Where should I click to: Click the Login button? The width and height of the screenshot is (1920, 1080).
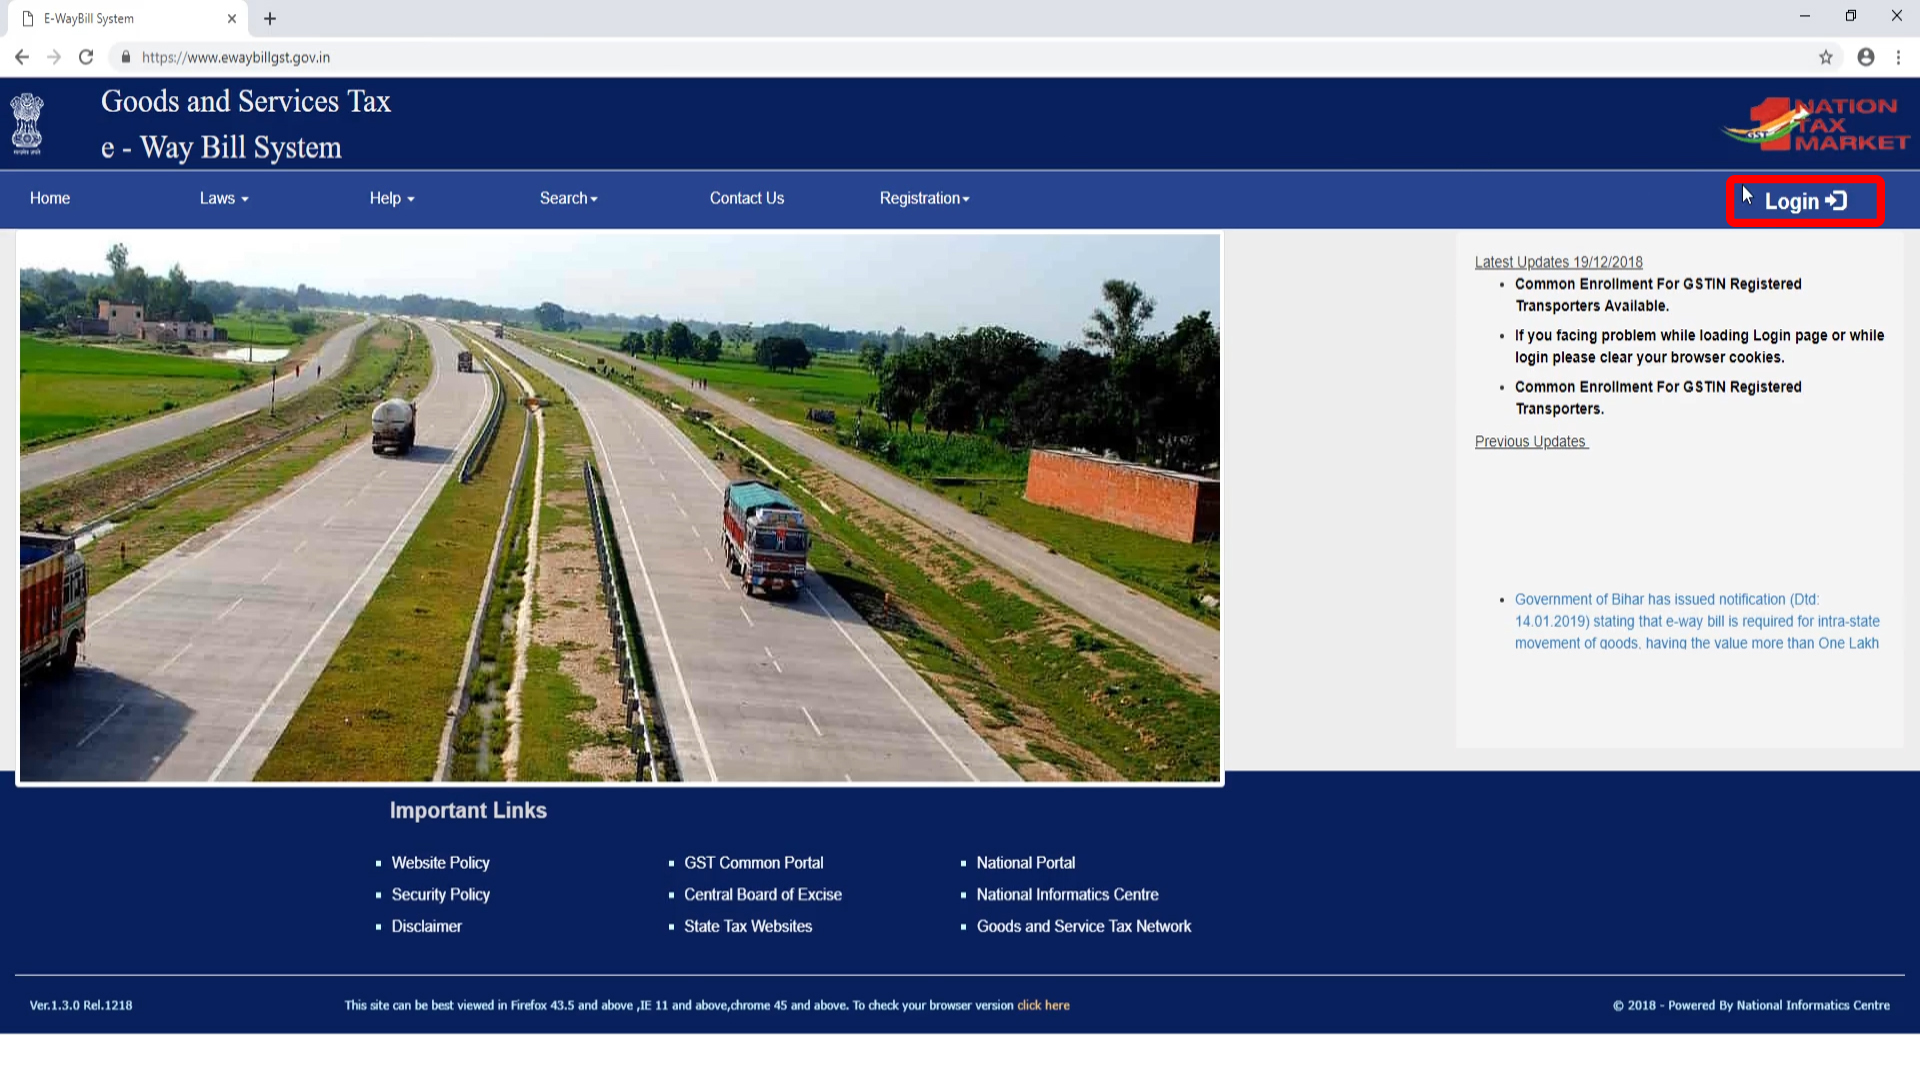[1805, 201]
